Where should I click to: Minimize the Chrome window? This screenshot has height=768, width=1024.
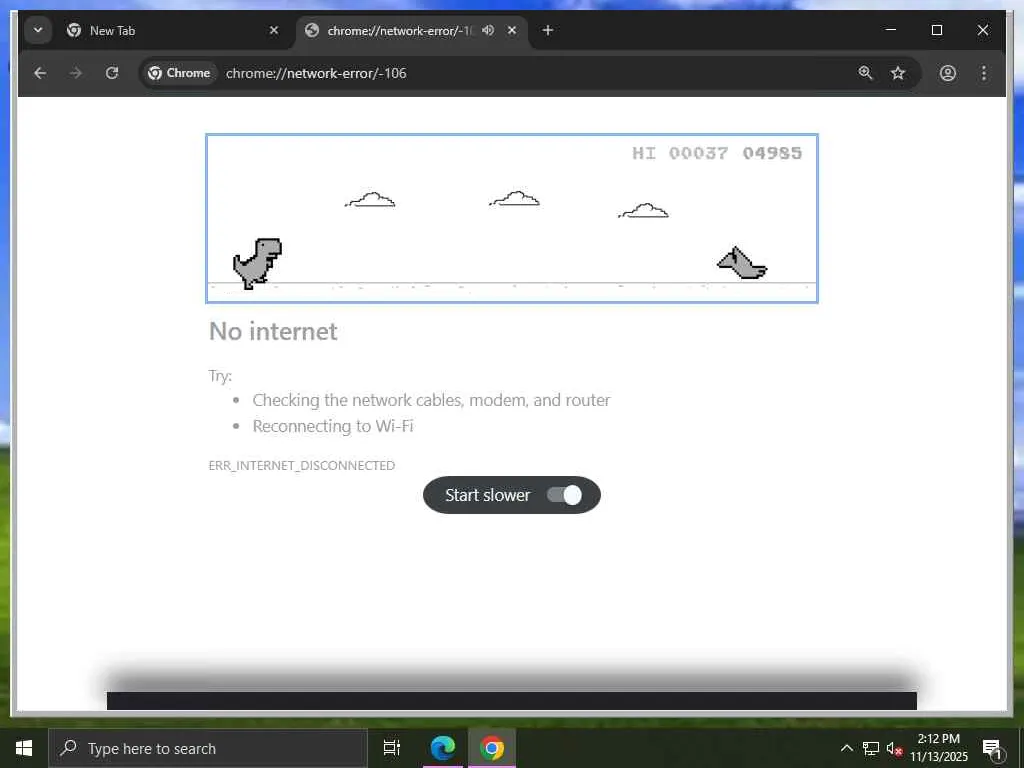(890, 30)
